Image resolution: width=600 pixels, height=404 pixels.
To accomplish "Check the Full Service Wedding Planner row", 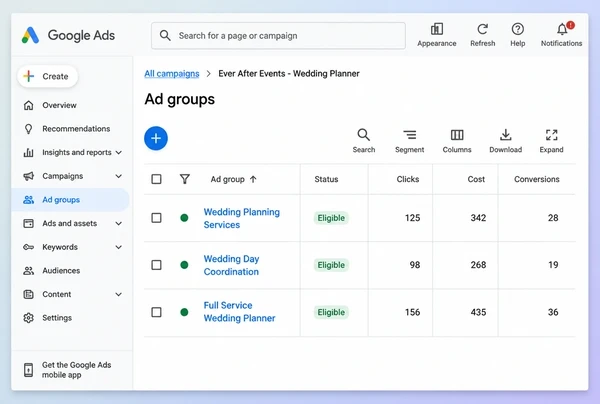I will (156, 312).
